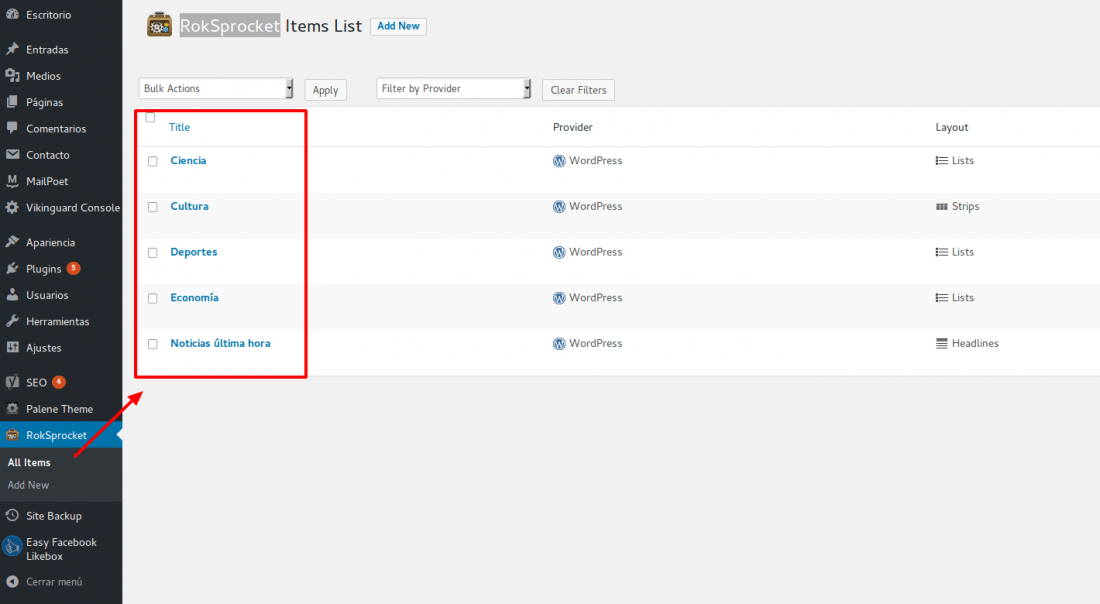Click the Vikinguard Console gear icon
This screenshot has height=604, width=1100.
pyautogui.click(x=12, y=207)
